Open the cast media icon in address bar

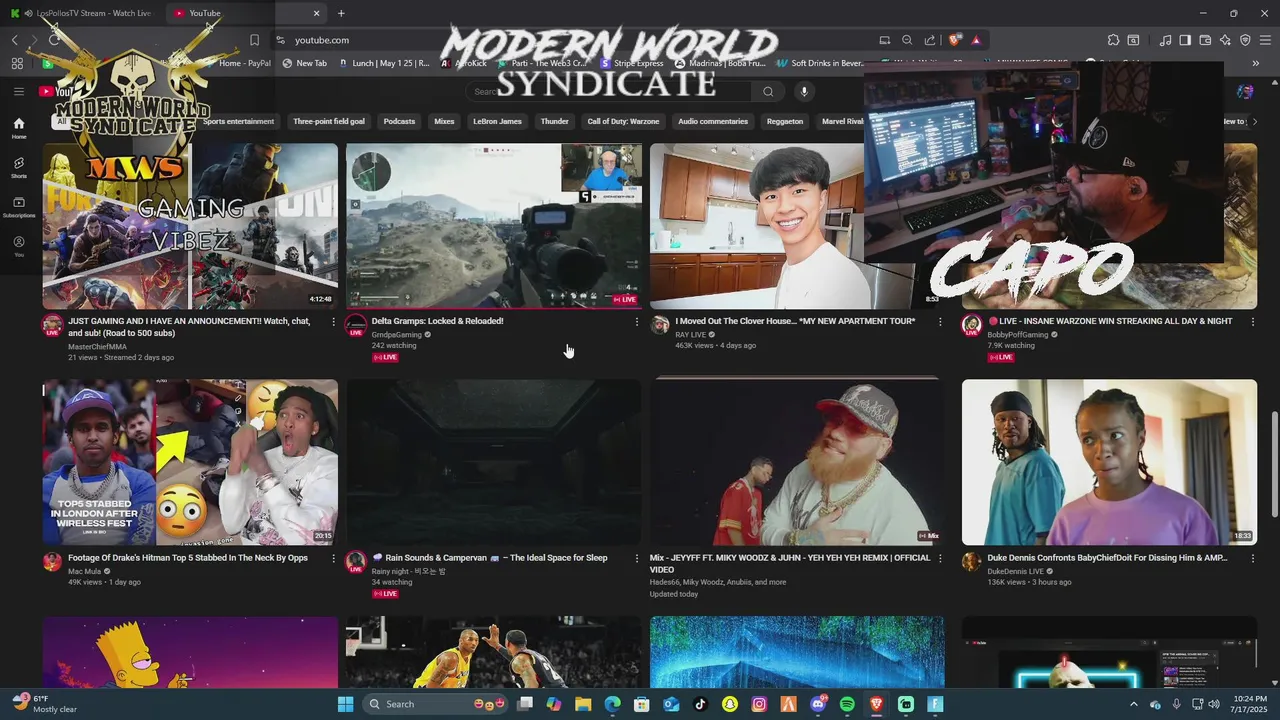[884, 40]
